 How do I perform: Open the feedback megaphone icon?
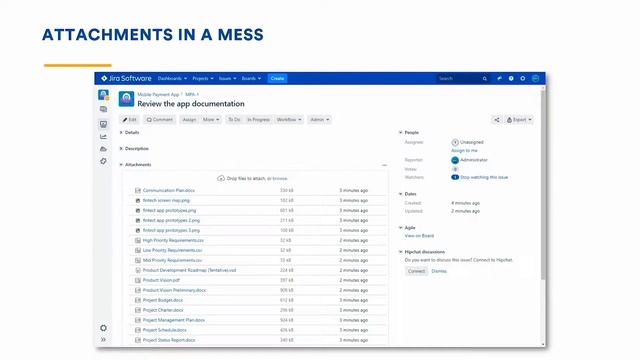(x=499, y=78)
